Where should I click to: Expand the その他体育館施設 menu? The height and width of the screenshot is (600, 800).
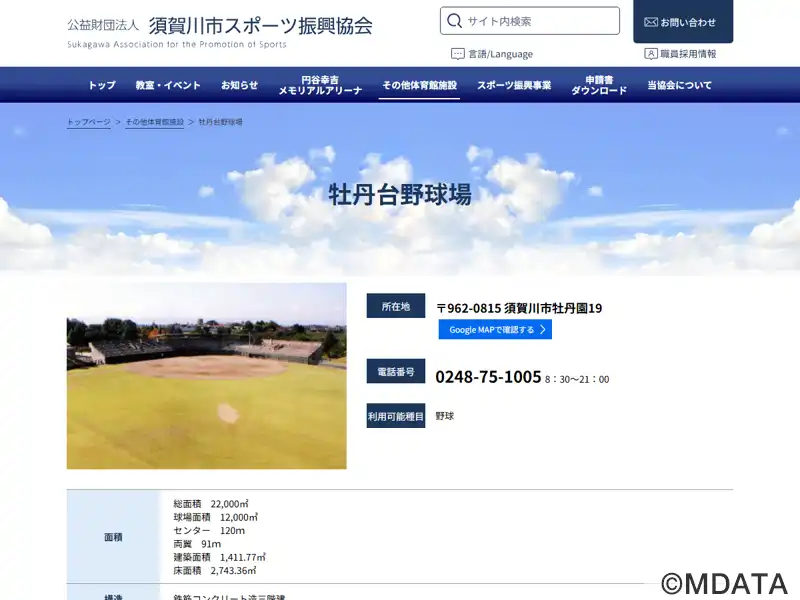419,85
